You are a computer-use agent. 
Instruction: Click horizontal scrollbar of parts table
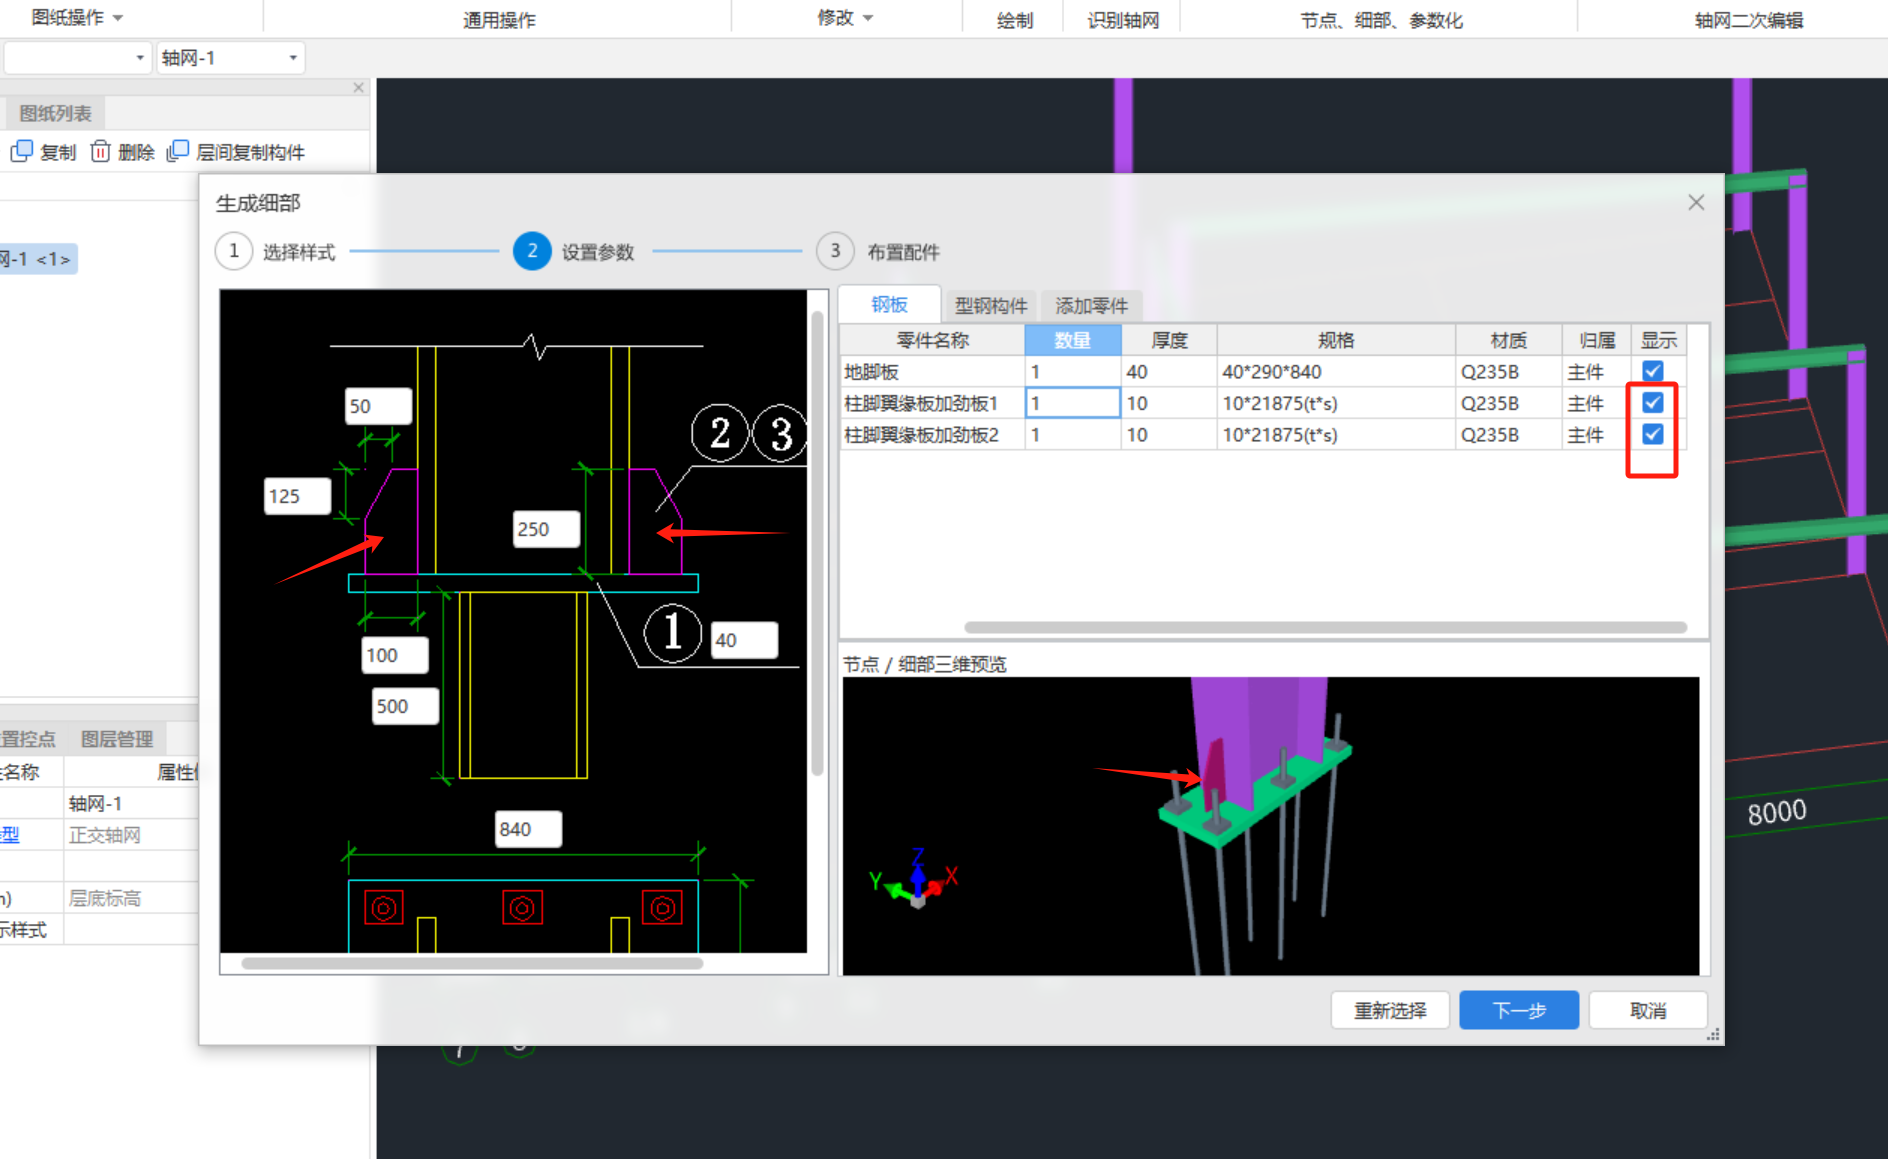click(1325, 628)
